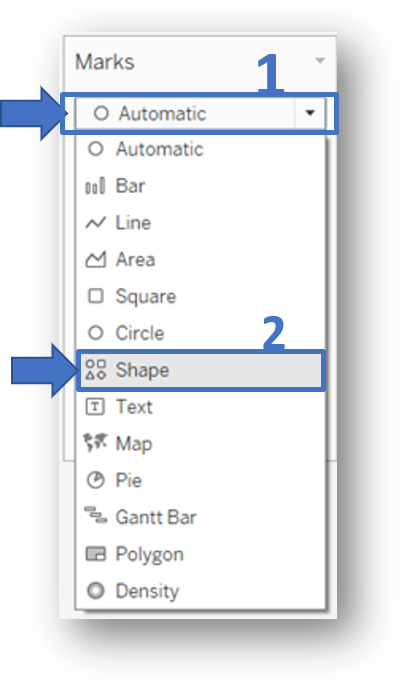Screen dimensions: 402x684
Task: Click the Square mark icon
Action: [95, 296]
